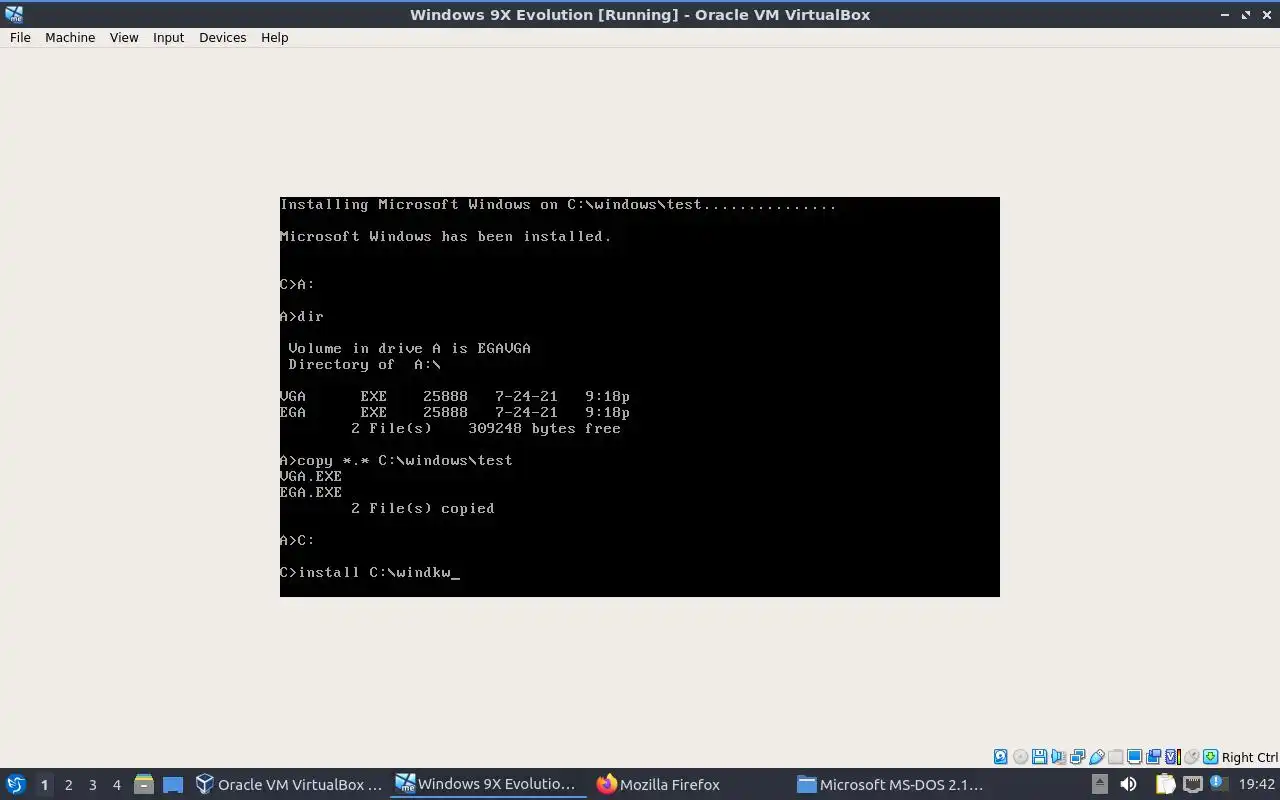1280x800 pixels.
Task: Click the recording status icon
Action: click(x=1153, y=757)
